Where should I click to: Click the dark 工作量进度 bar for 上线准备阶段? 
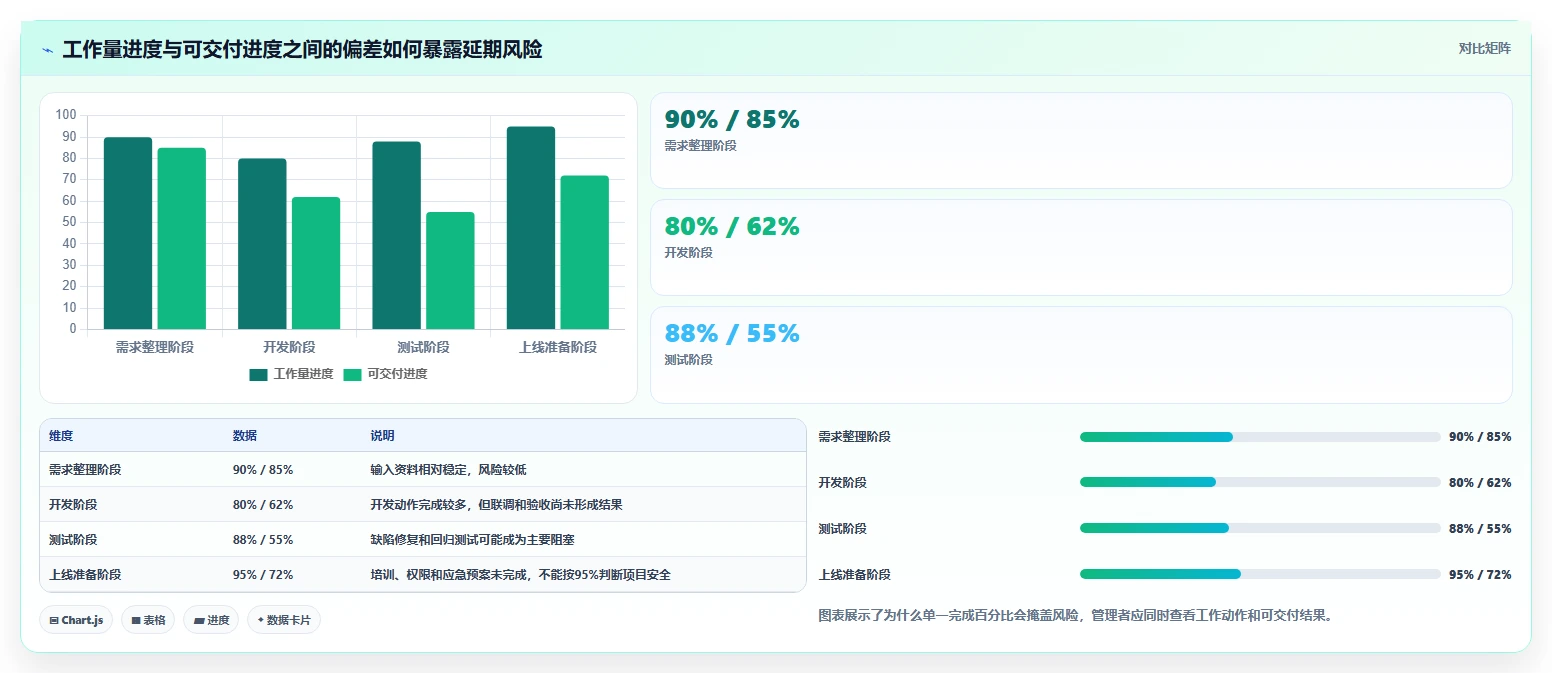(531, 228)
